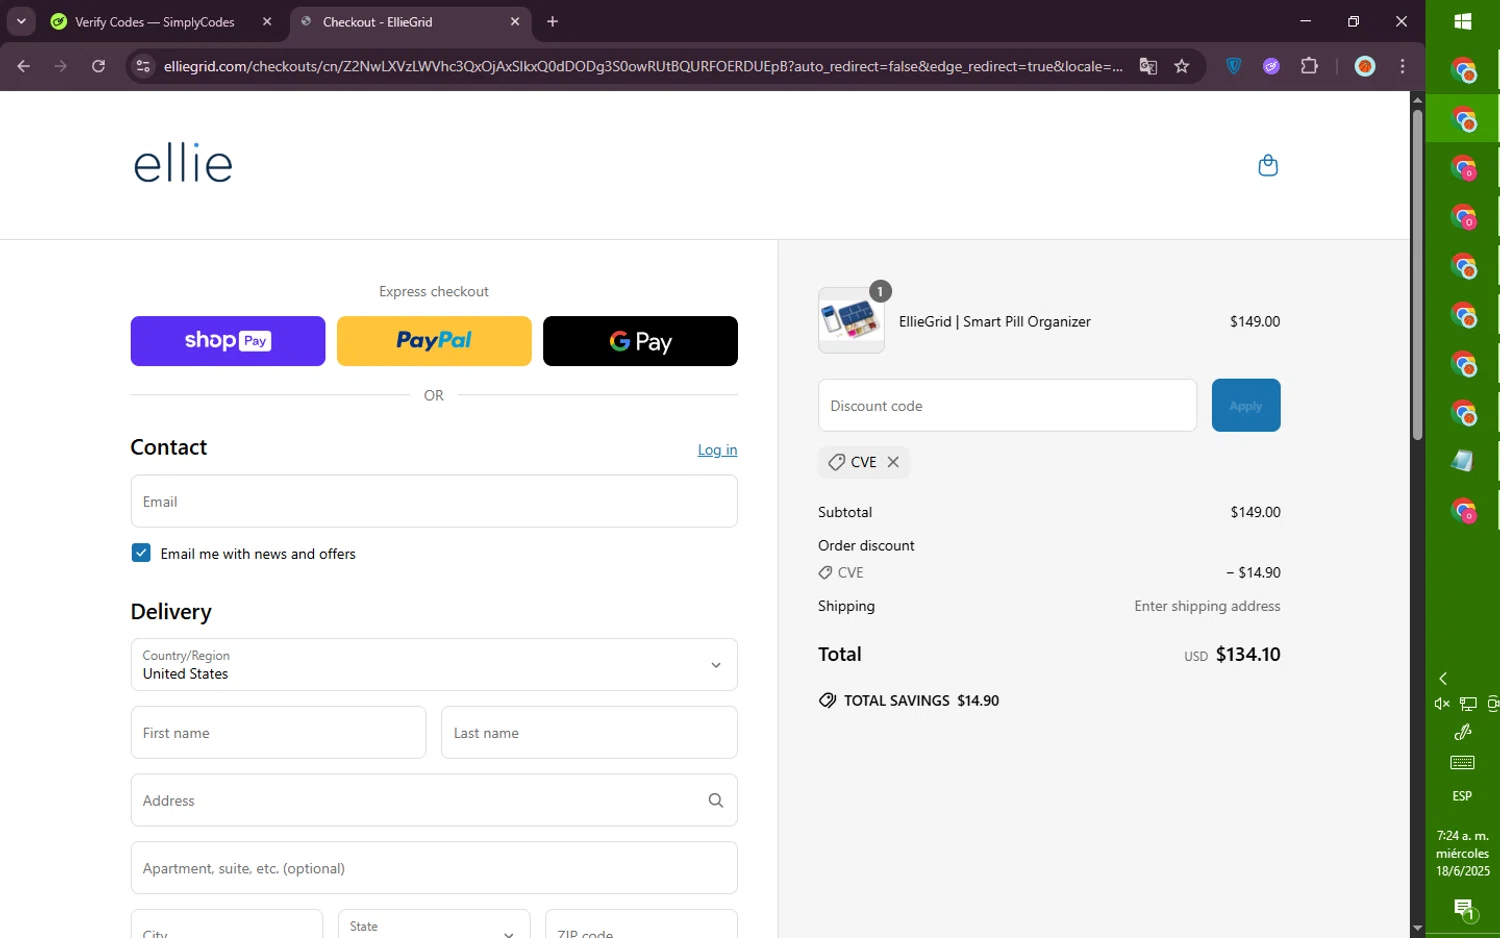Focus the Email input field

point(434,501)
